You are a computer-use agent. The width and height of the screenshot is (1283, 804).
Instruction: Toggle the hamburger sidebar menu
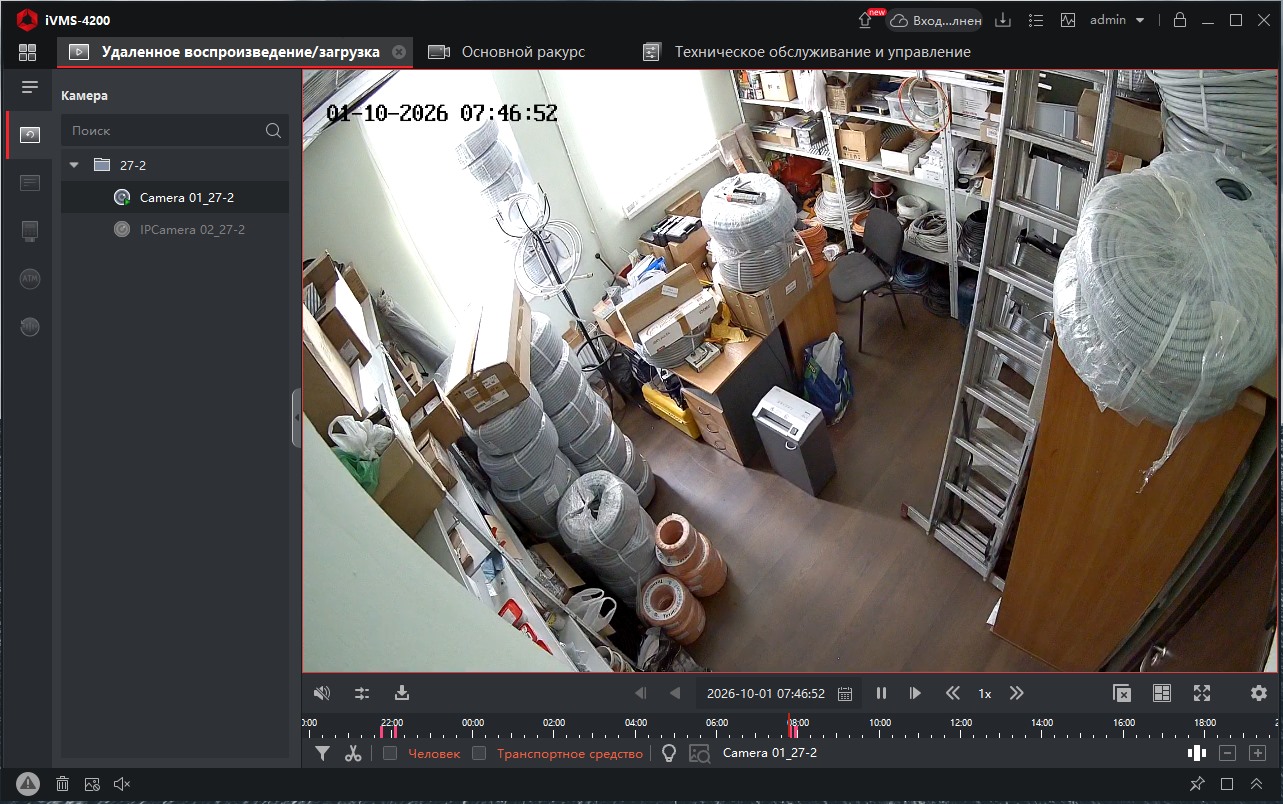click(x=29, y=88)
